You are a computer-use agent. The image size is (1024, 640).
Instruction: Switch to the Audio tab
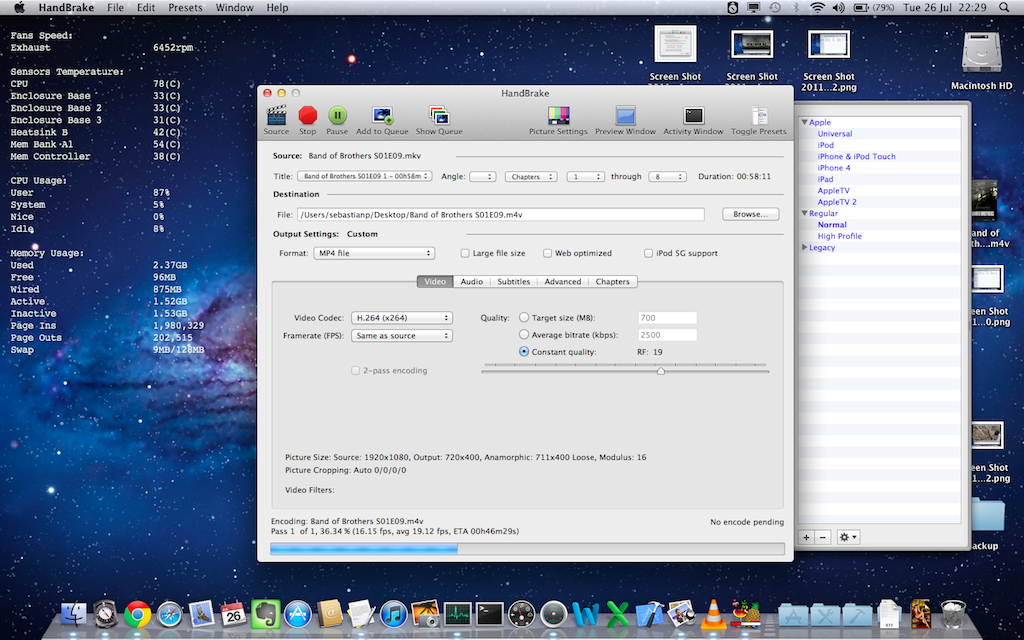tap(471, 282)
